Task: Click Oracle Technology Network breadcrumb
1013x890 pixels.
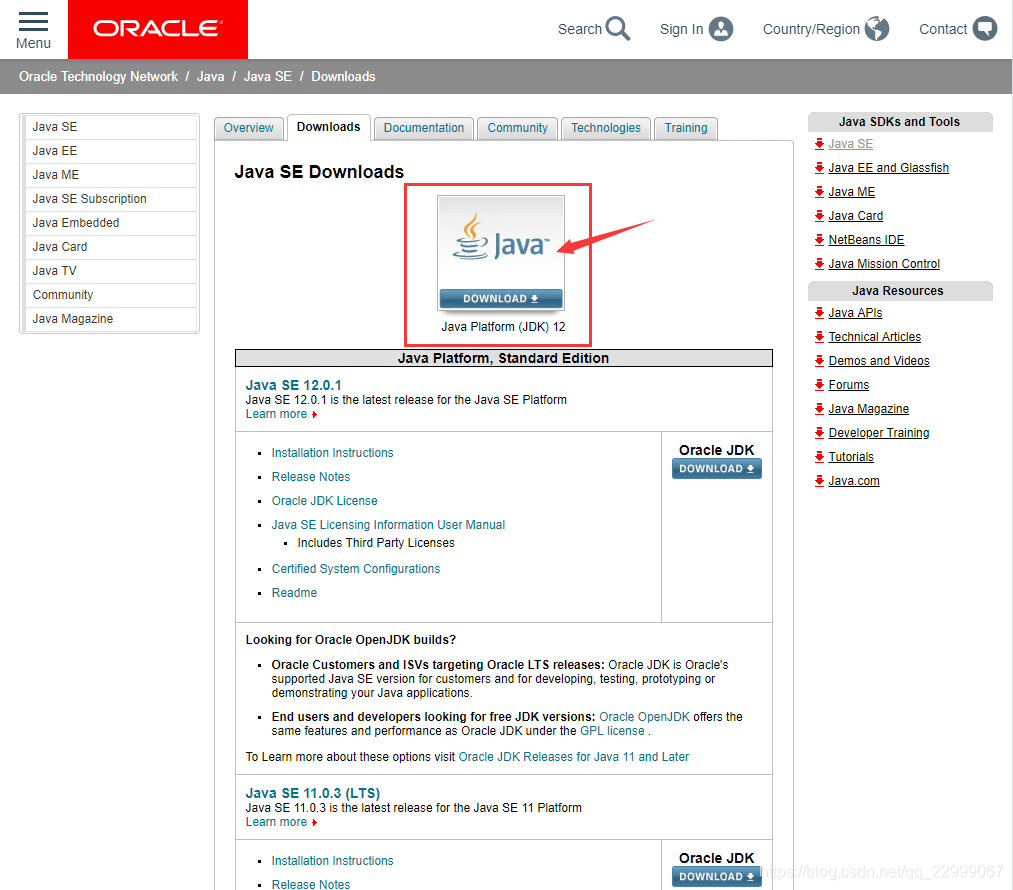Action: (x=98, y=76)
